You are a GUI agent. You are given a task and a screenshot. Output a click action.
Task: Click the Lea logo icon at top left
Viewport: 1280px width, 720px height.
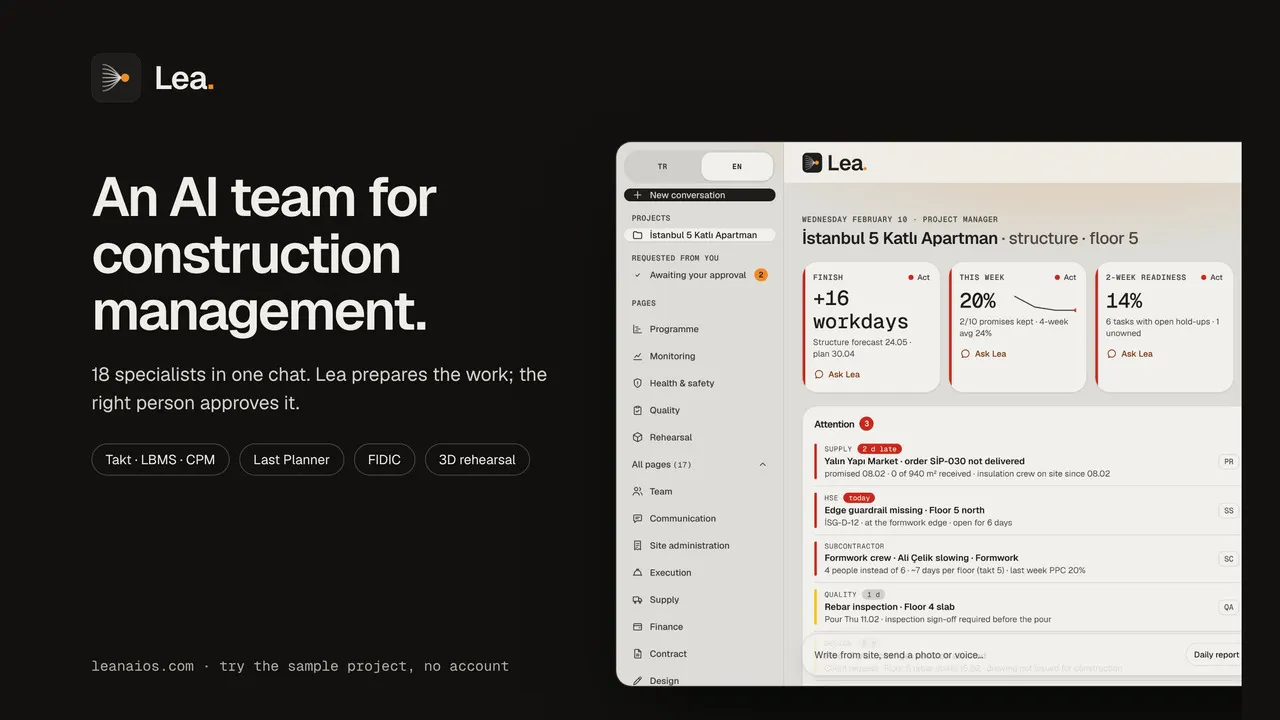116,78
